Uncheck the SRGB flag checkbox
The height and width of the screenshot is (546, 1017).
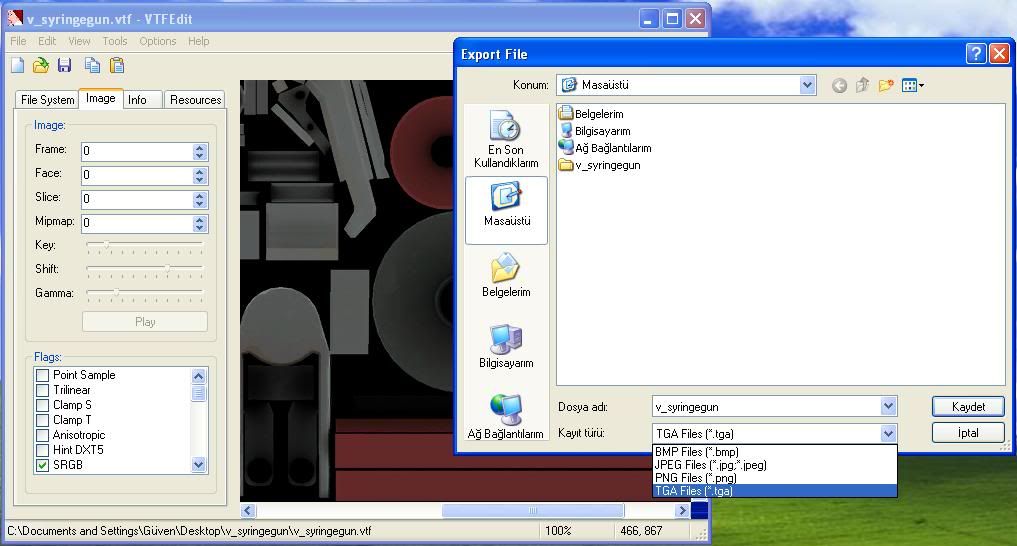click(43, 465)
